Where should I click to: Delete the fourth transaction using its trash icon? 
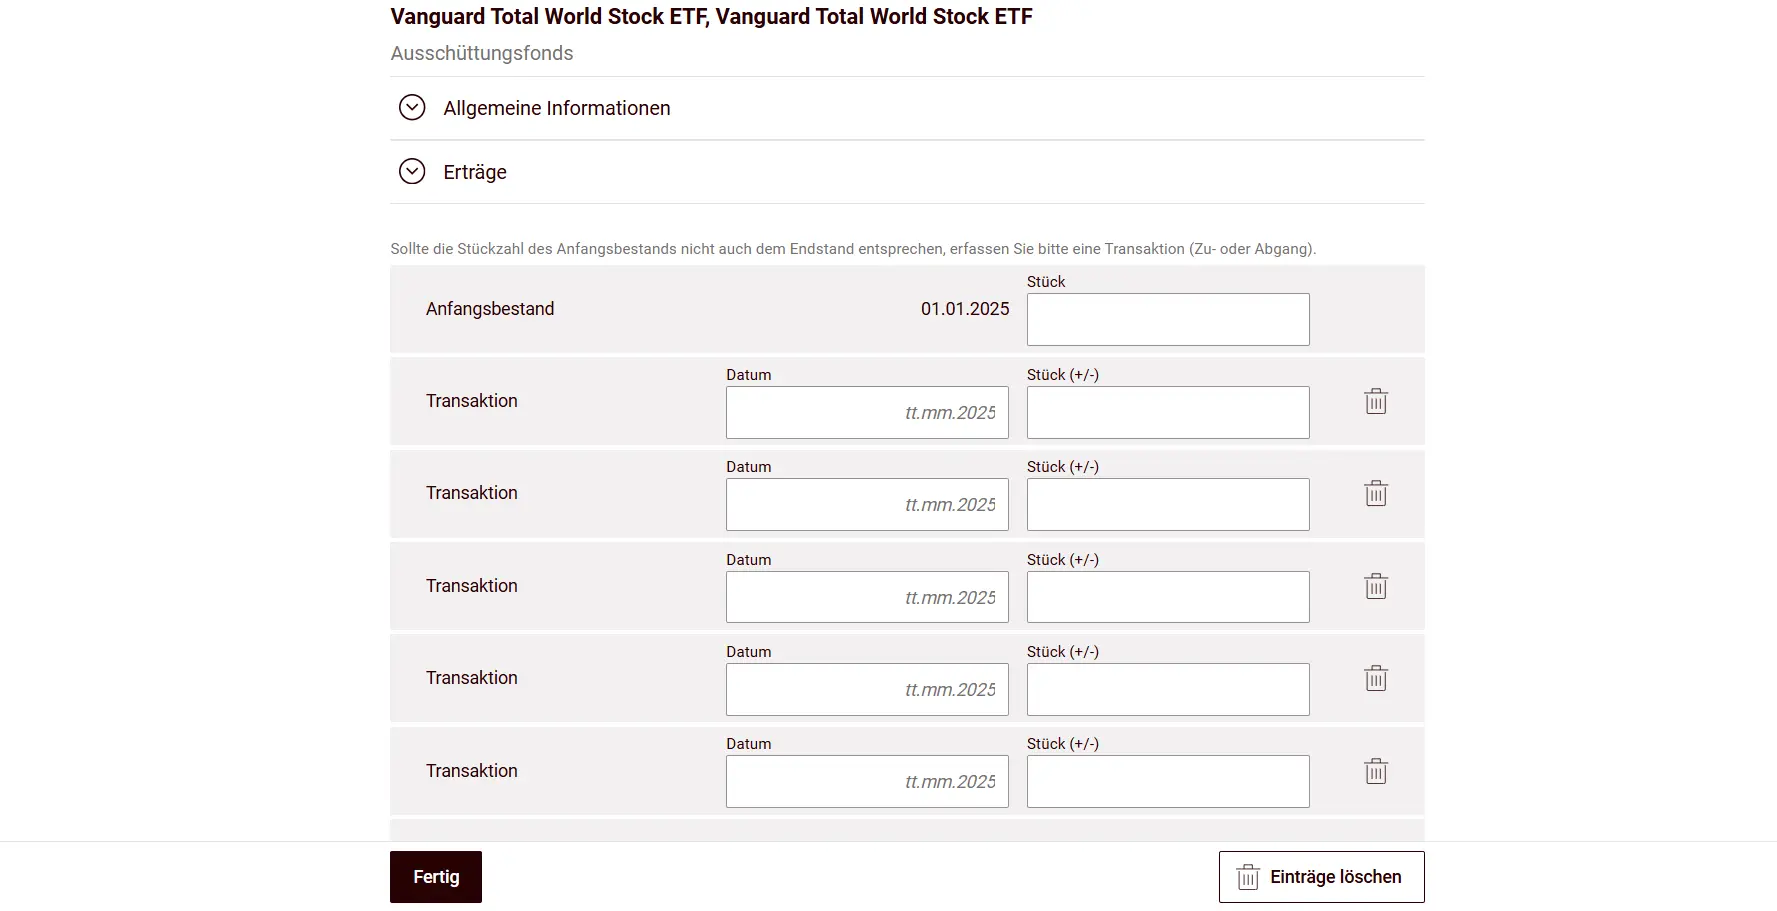1375,678
